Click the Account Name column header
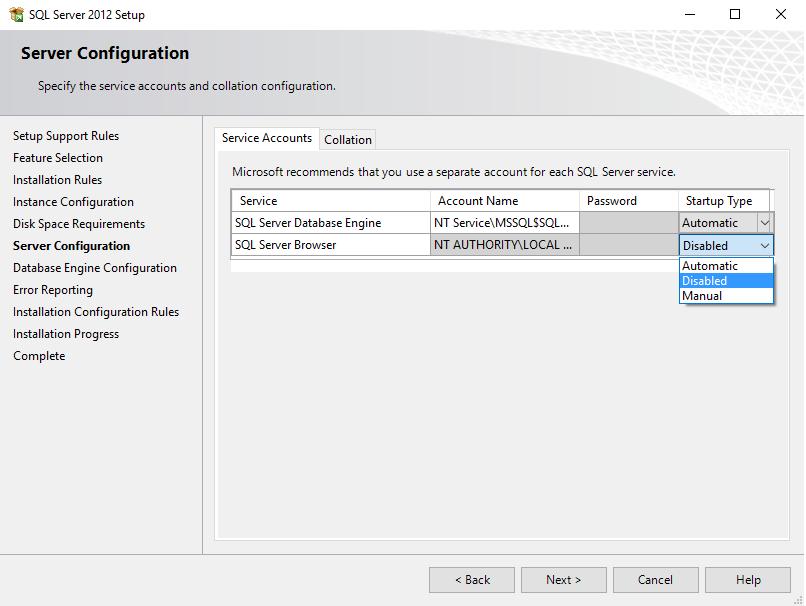 [504, 201]
